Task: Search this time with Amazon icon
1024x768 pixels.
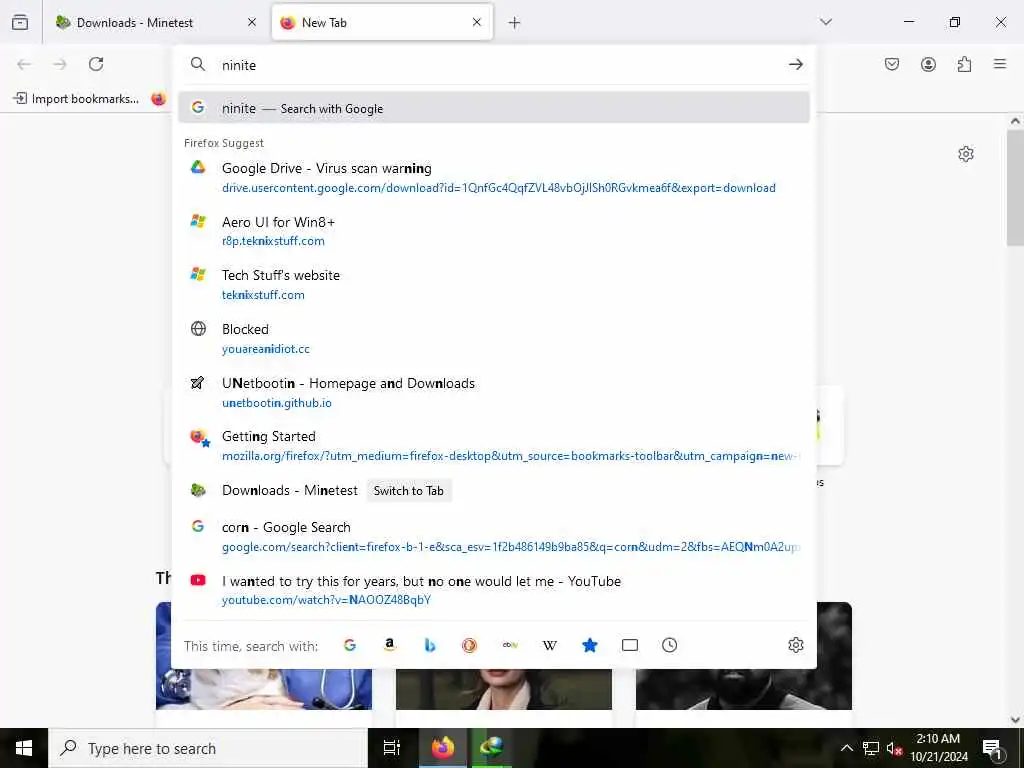Action: tap(390, 645)
